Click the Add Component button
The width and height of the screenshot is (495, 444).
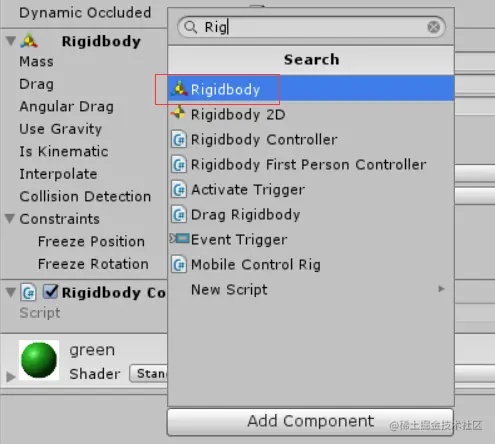(x=310, y=421)
